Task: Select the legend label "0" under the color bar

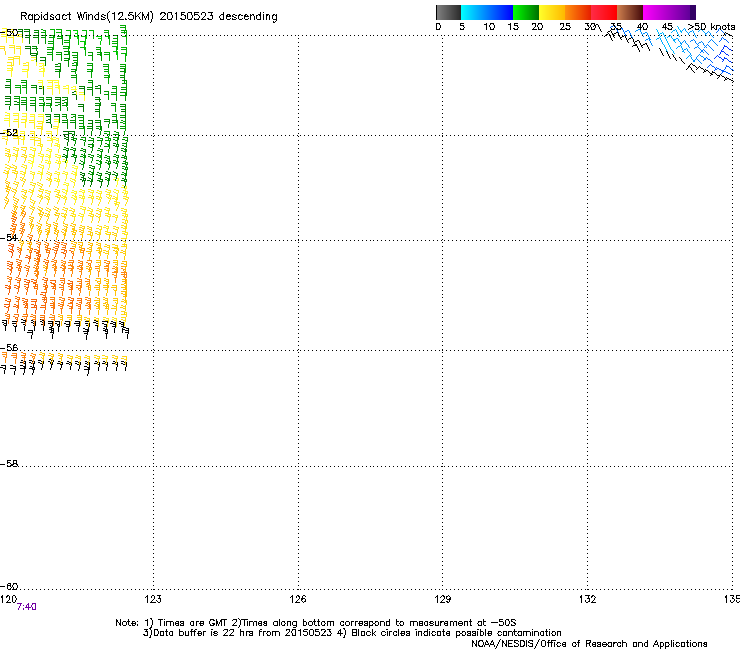Action: point(438,27)
